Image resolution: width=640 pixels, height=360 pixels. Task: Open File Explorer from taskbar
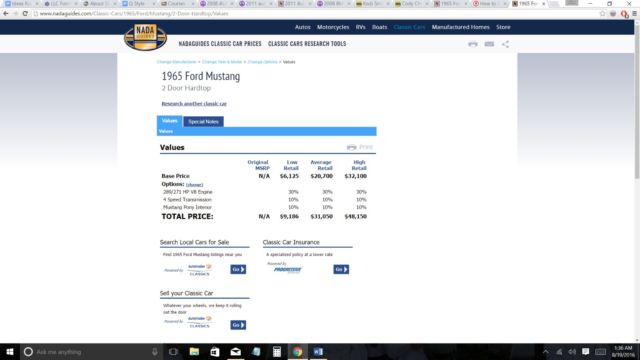coord(194,351)
